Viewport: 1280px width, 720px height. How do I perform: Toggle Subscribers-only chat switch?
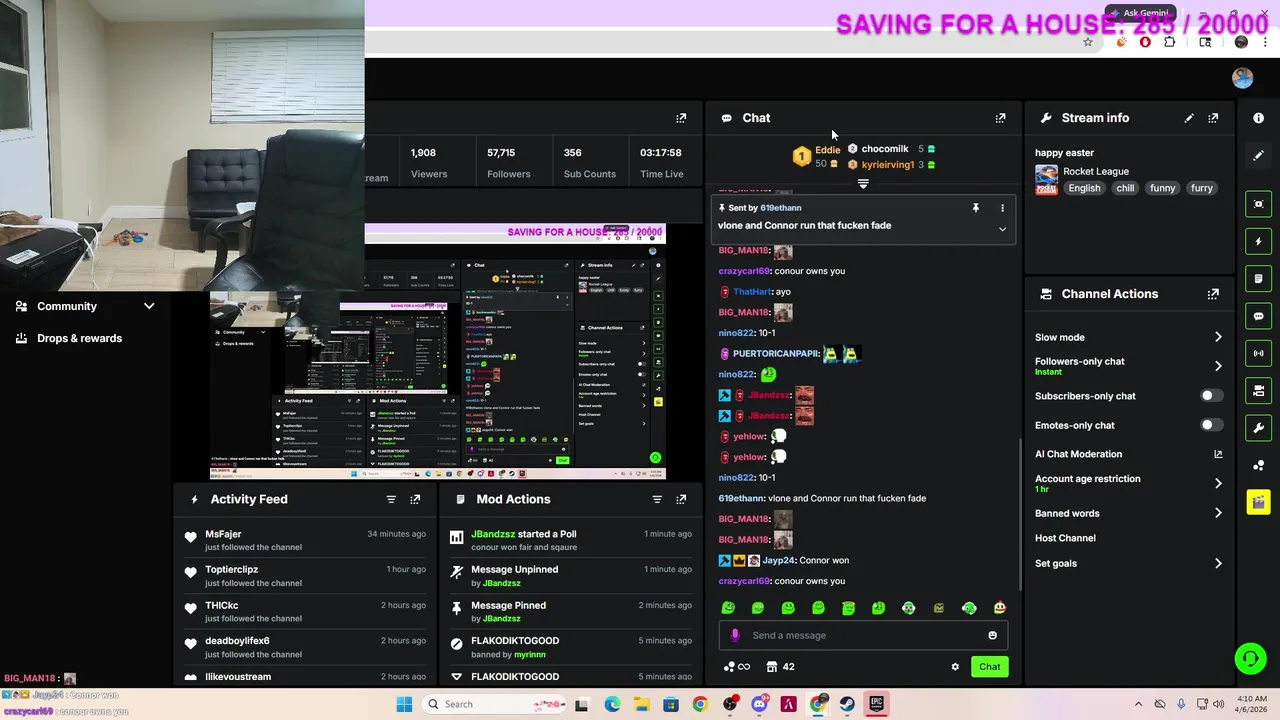1211,396
